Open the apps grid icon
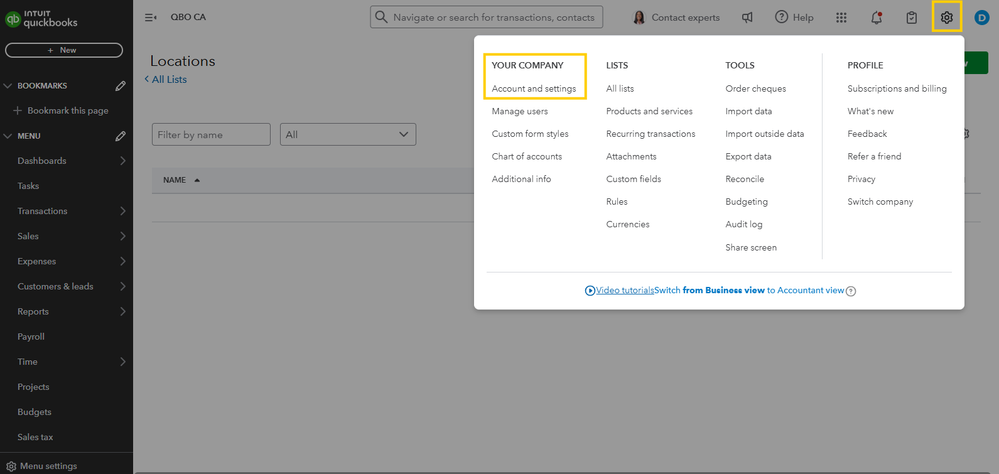Viewport: 999px width, 474px height. point(841,18)
